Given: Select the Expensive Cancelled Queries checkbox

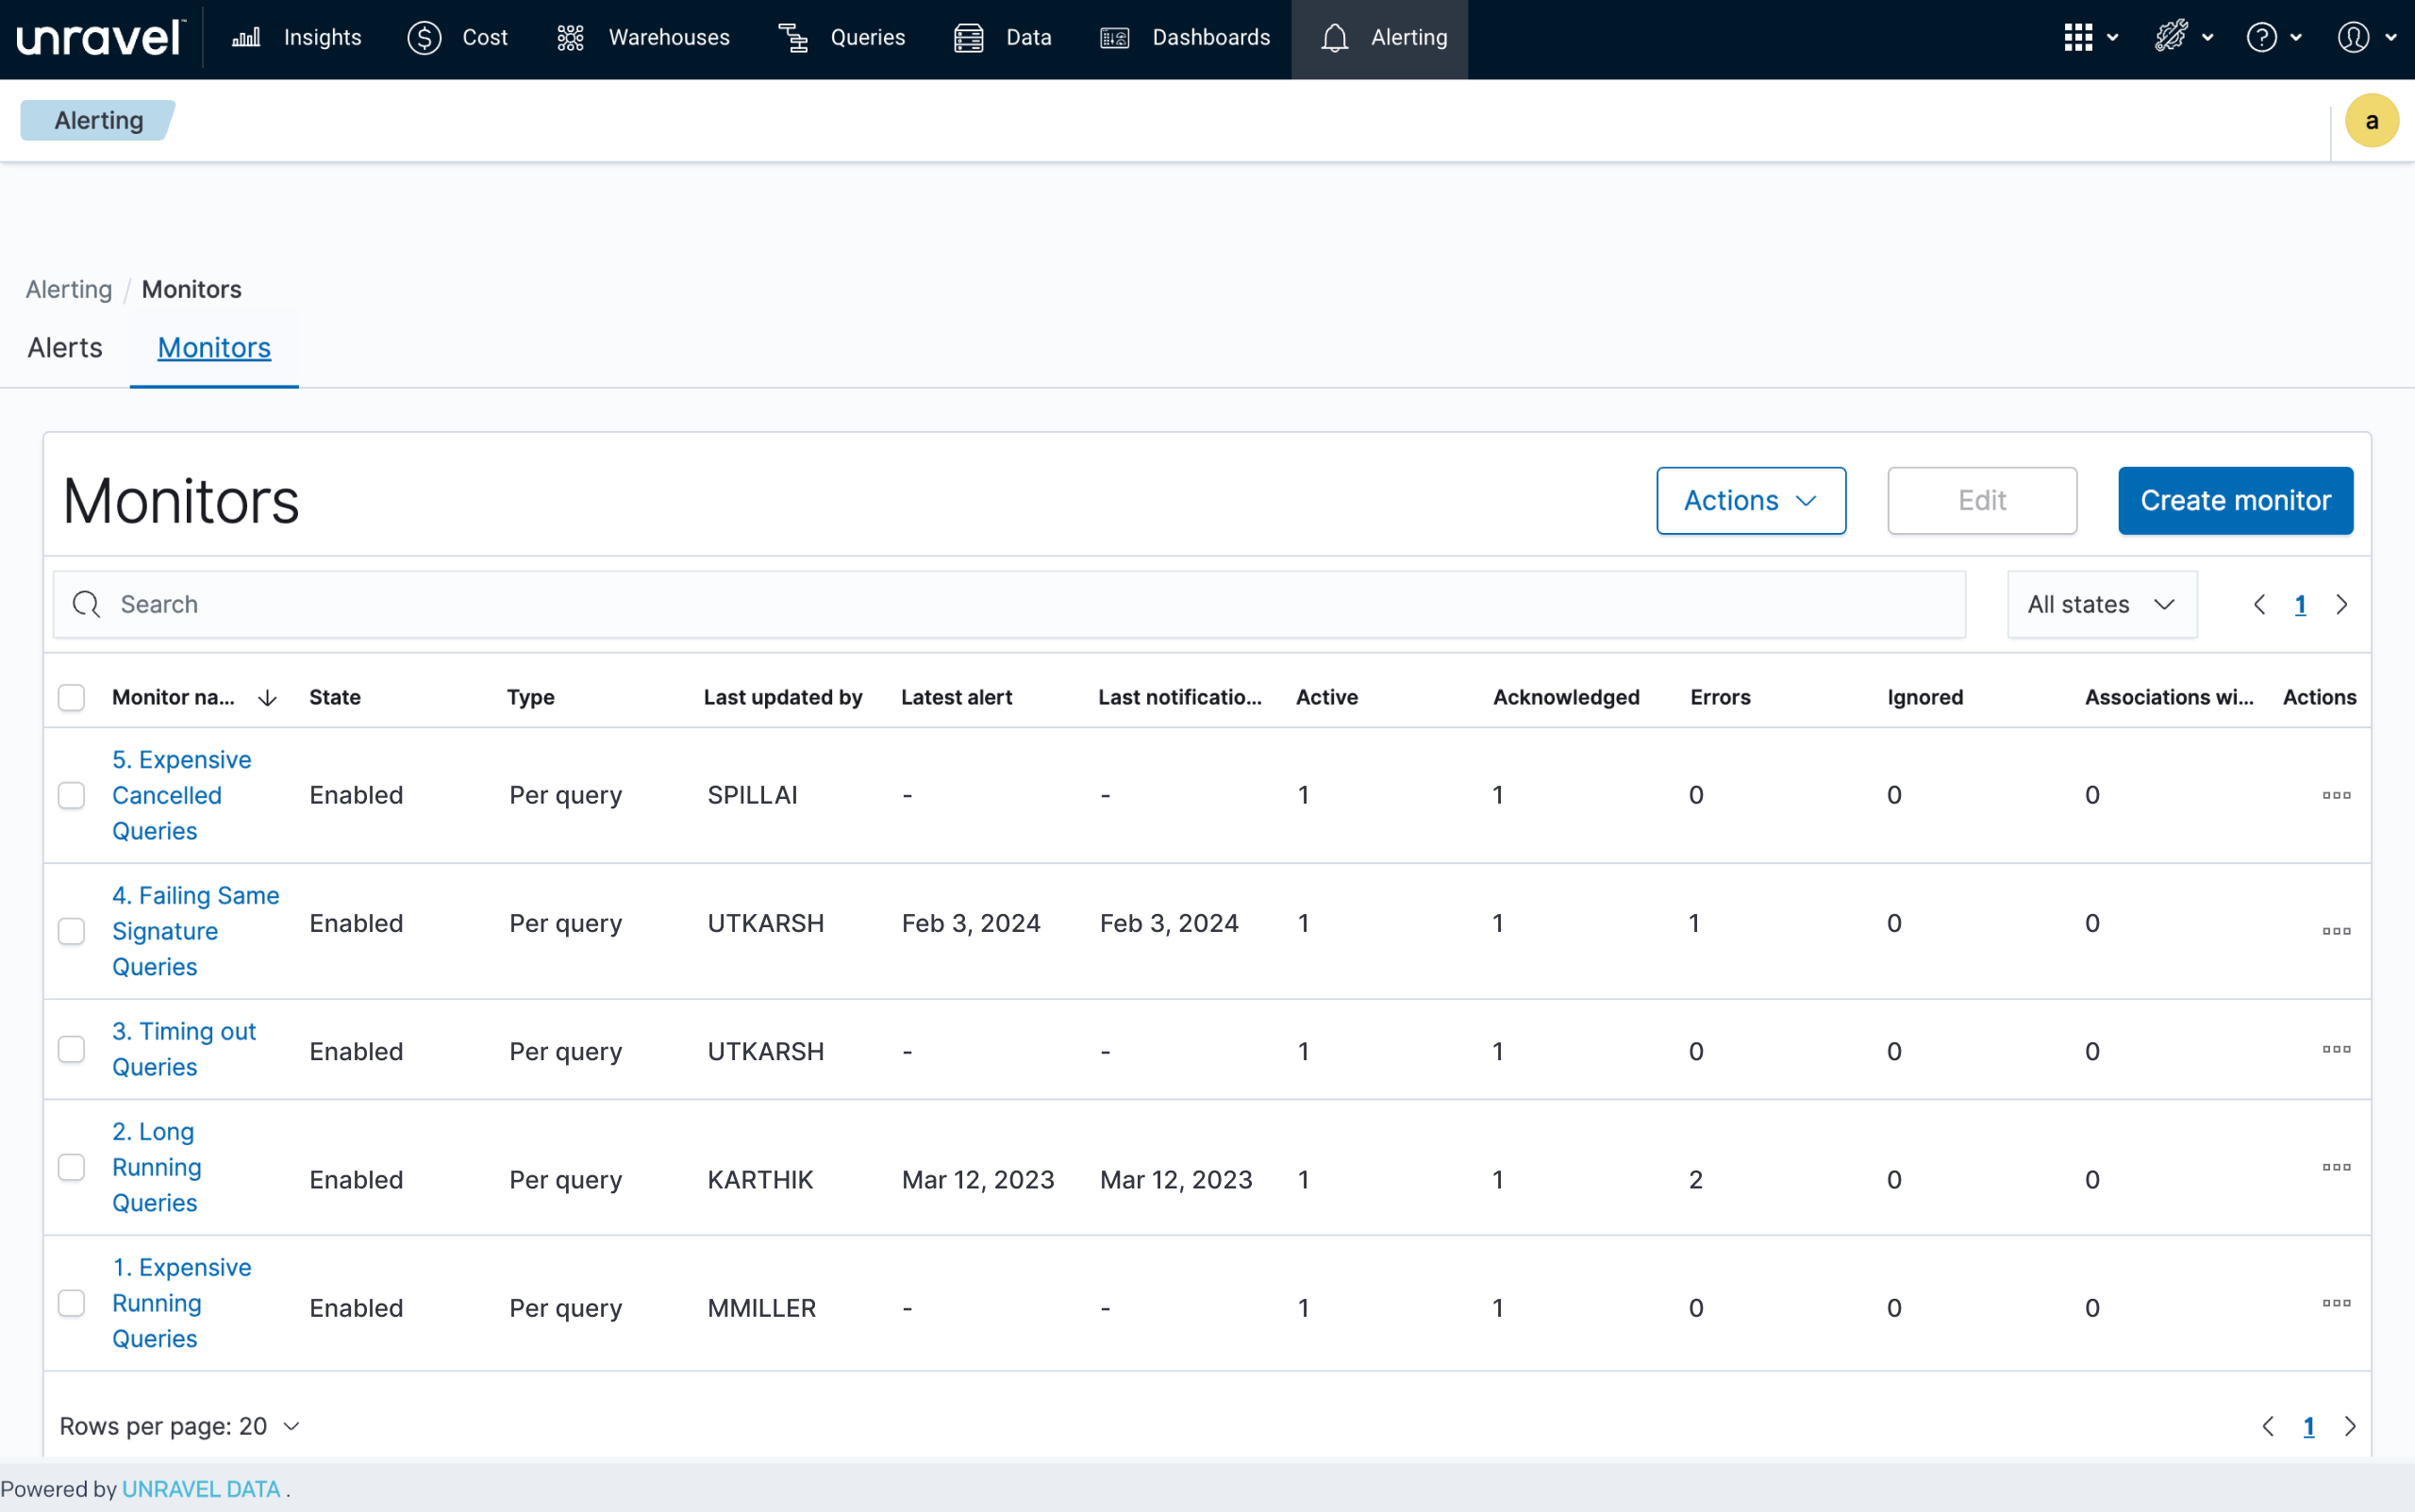Looking at the screenshot, I should 71,795.
